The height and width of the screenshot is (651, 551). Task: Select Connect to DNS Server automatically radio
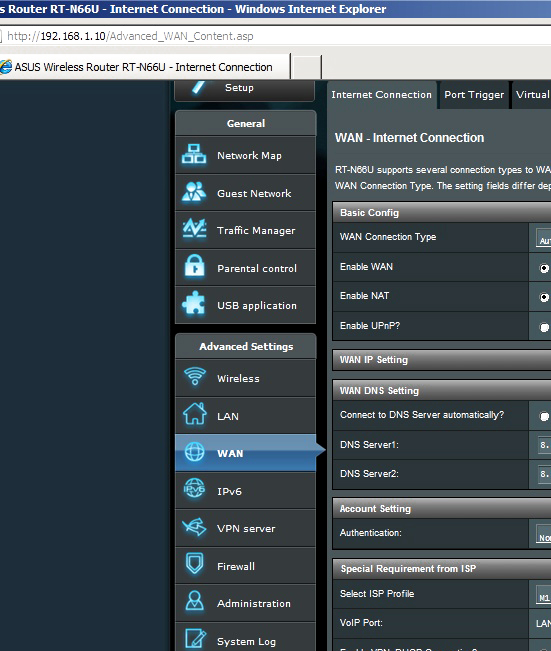click(544, 416)
